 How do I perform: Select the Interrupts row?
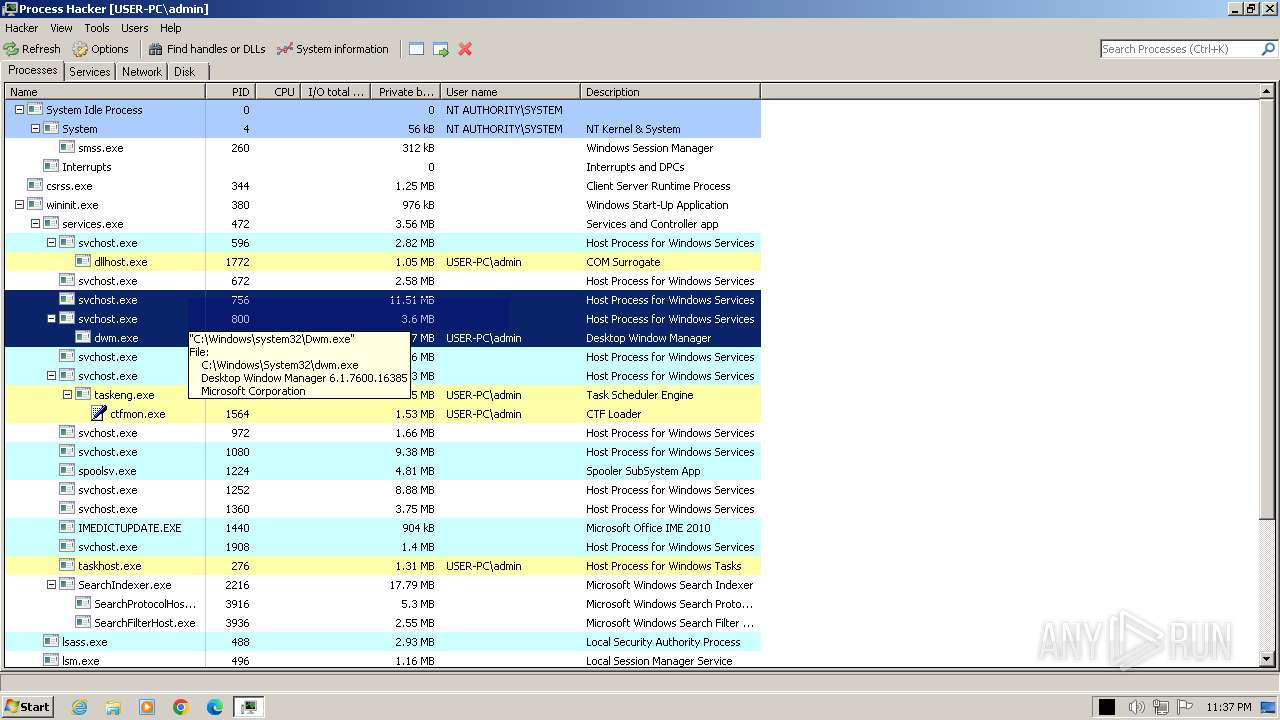pos(383,167)
